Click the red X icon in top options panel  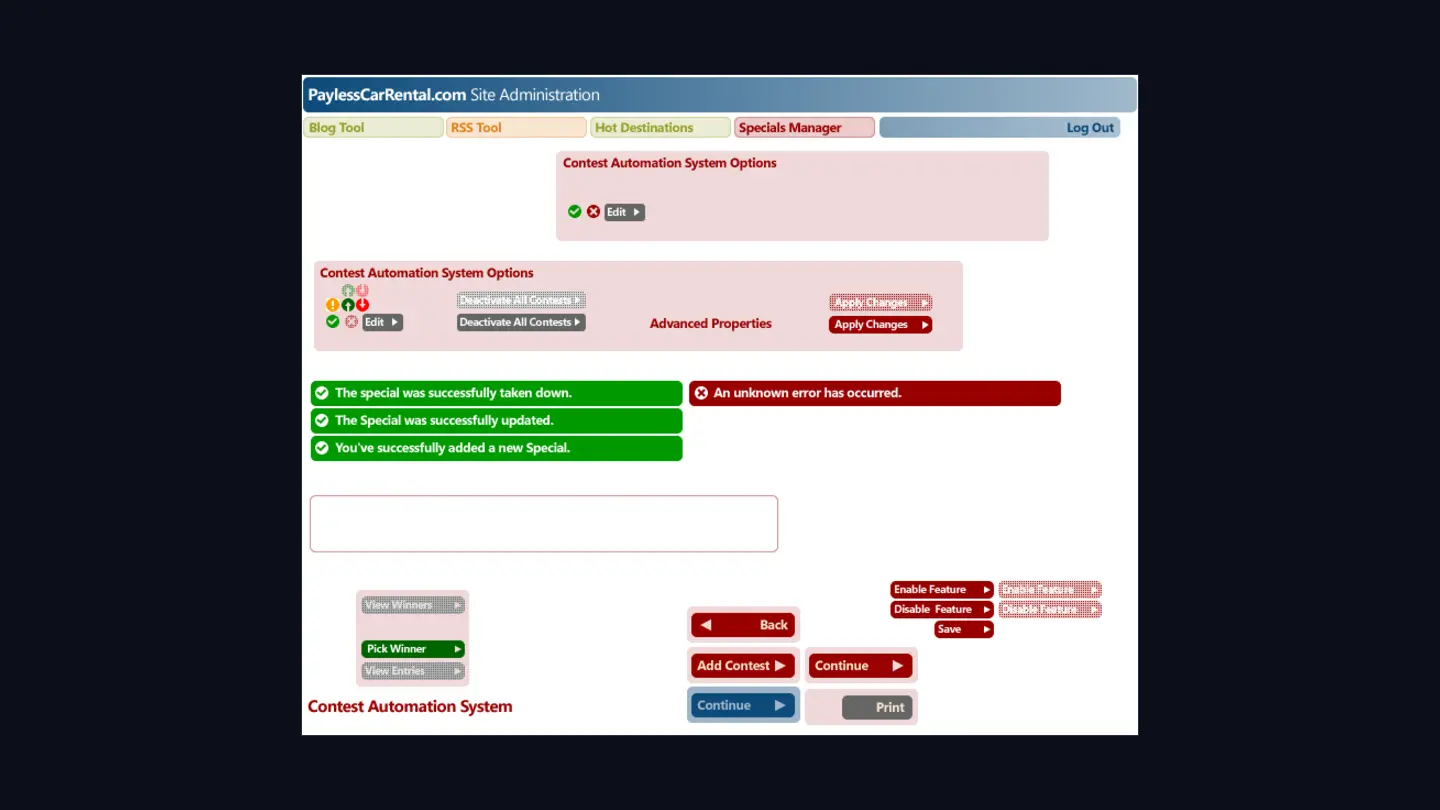click(x=593, y=212)
